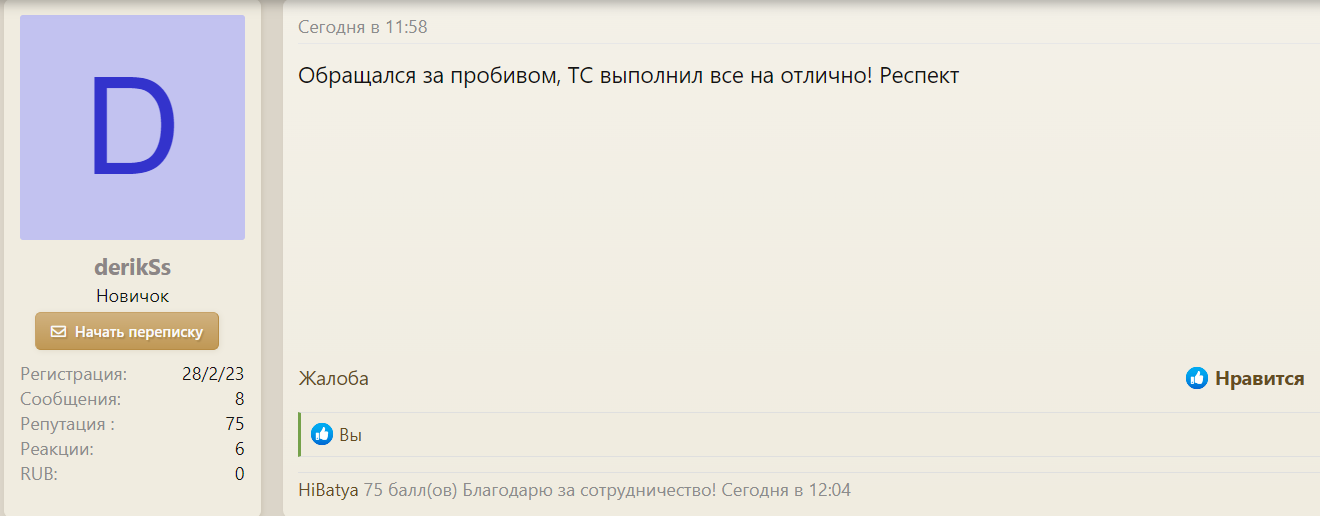
Task: Open HiBatya's profile link
Action: coord(328,491)
